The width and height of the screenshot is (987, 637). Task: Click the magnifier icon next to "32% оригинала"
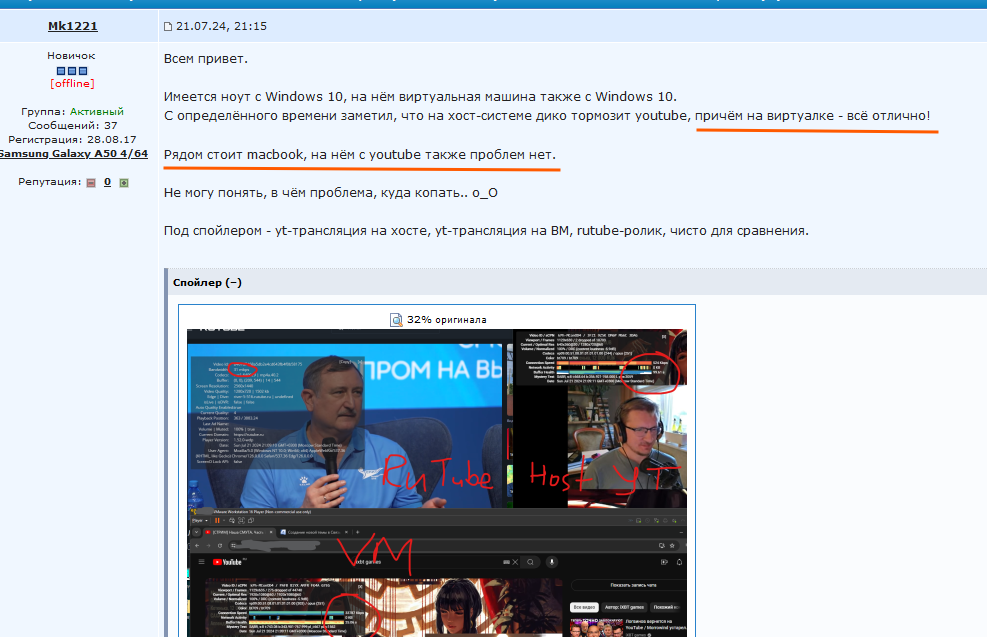point(396,320)
